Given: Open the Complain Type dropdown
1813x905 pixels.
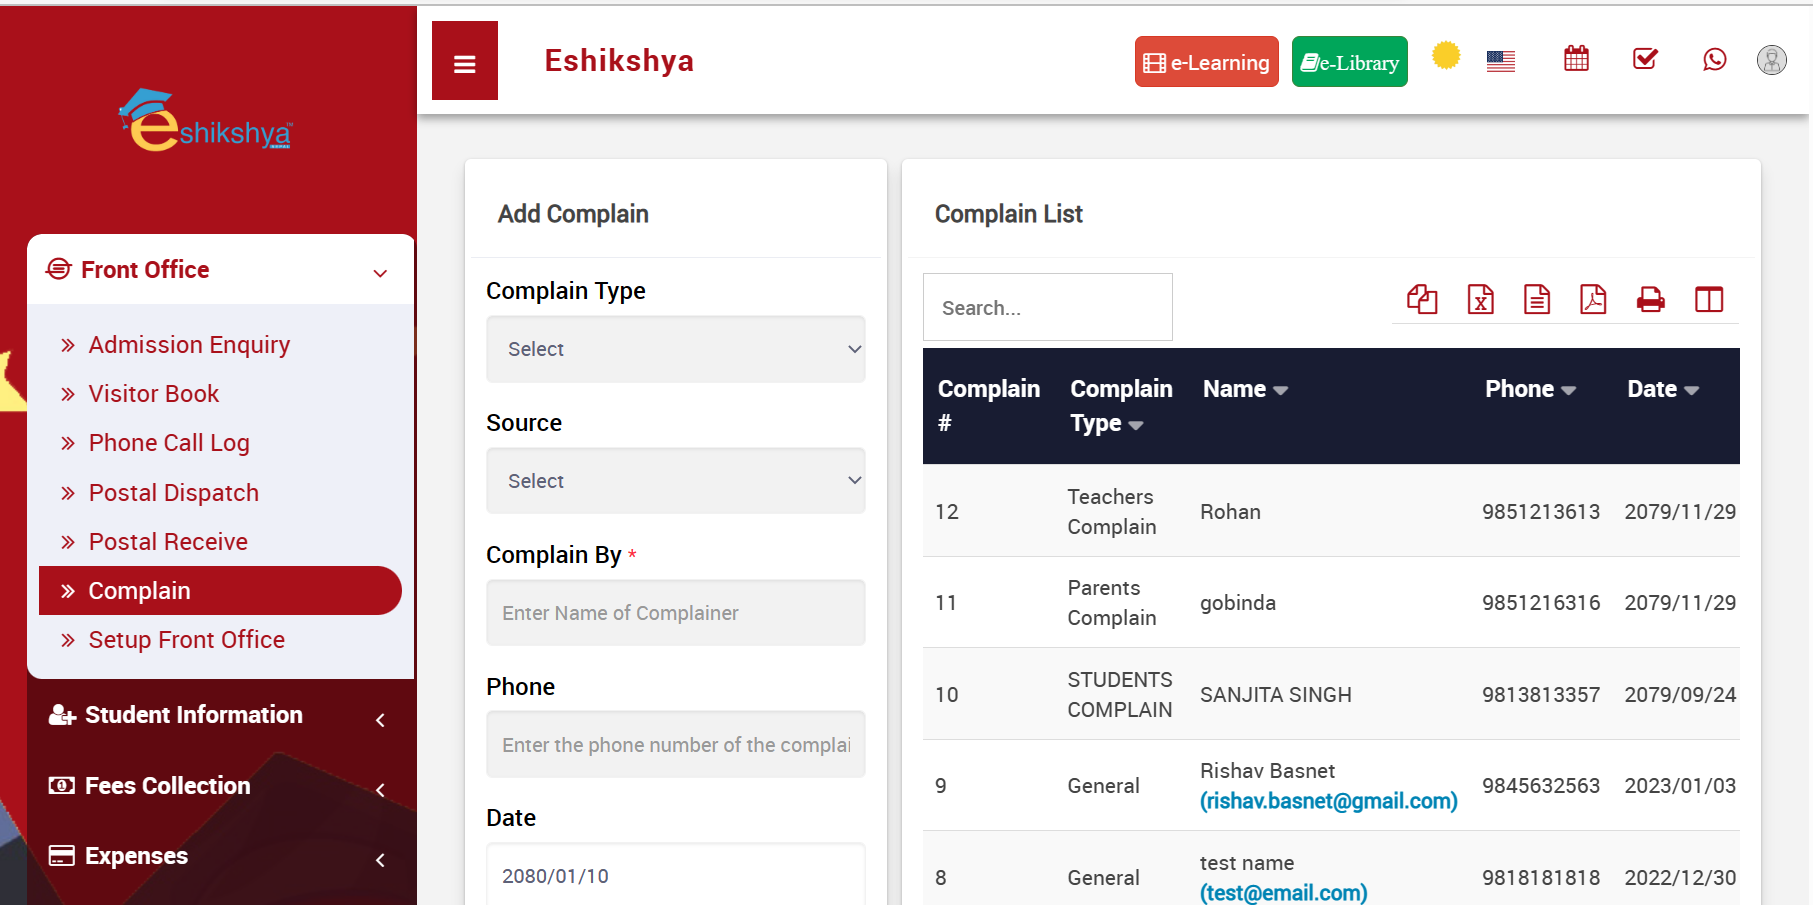Looking at the screenshot, I should click(x=675, y=349).
